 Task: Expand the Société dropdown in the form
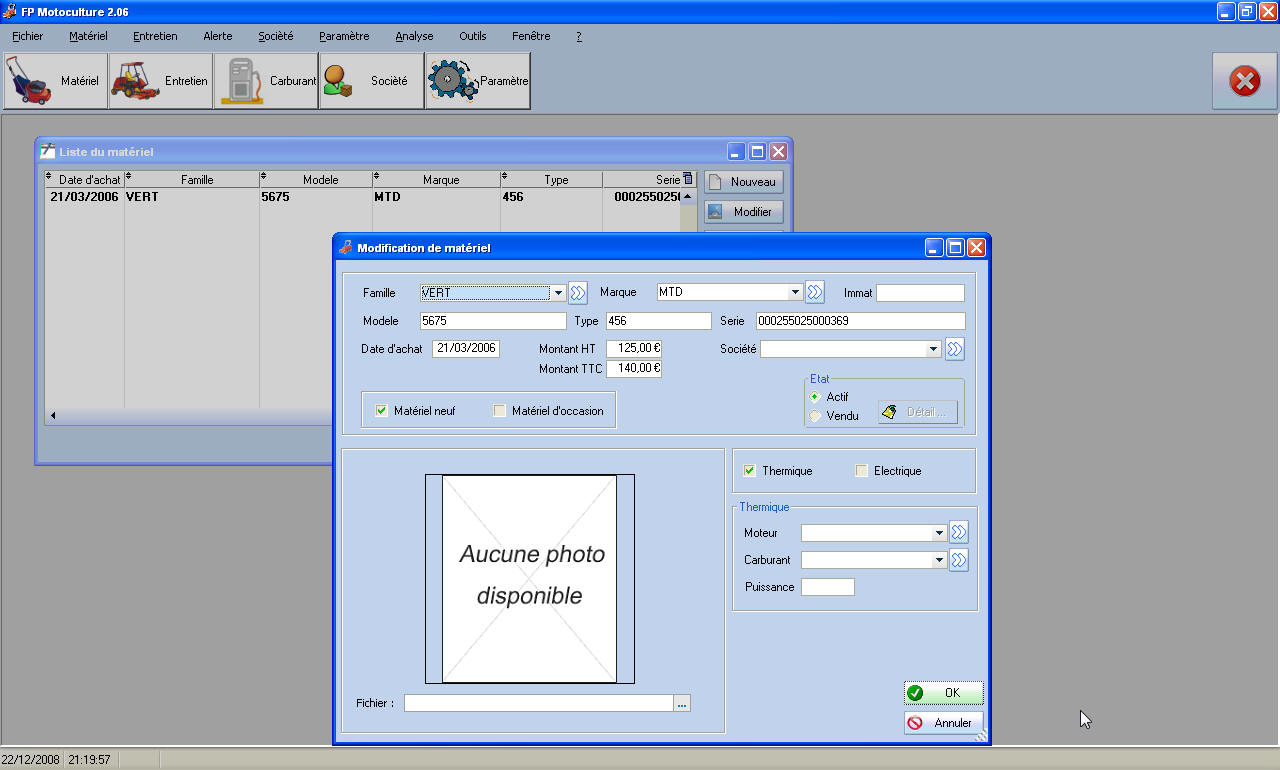933,349
